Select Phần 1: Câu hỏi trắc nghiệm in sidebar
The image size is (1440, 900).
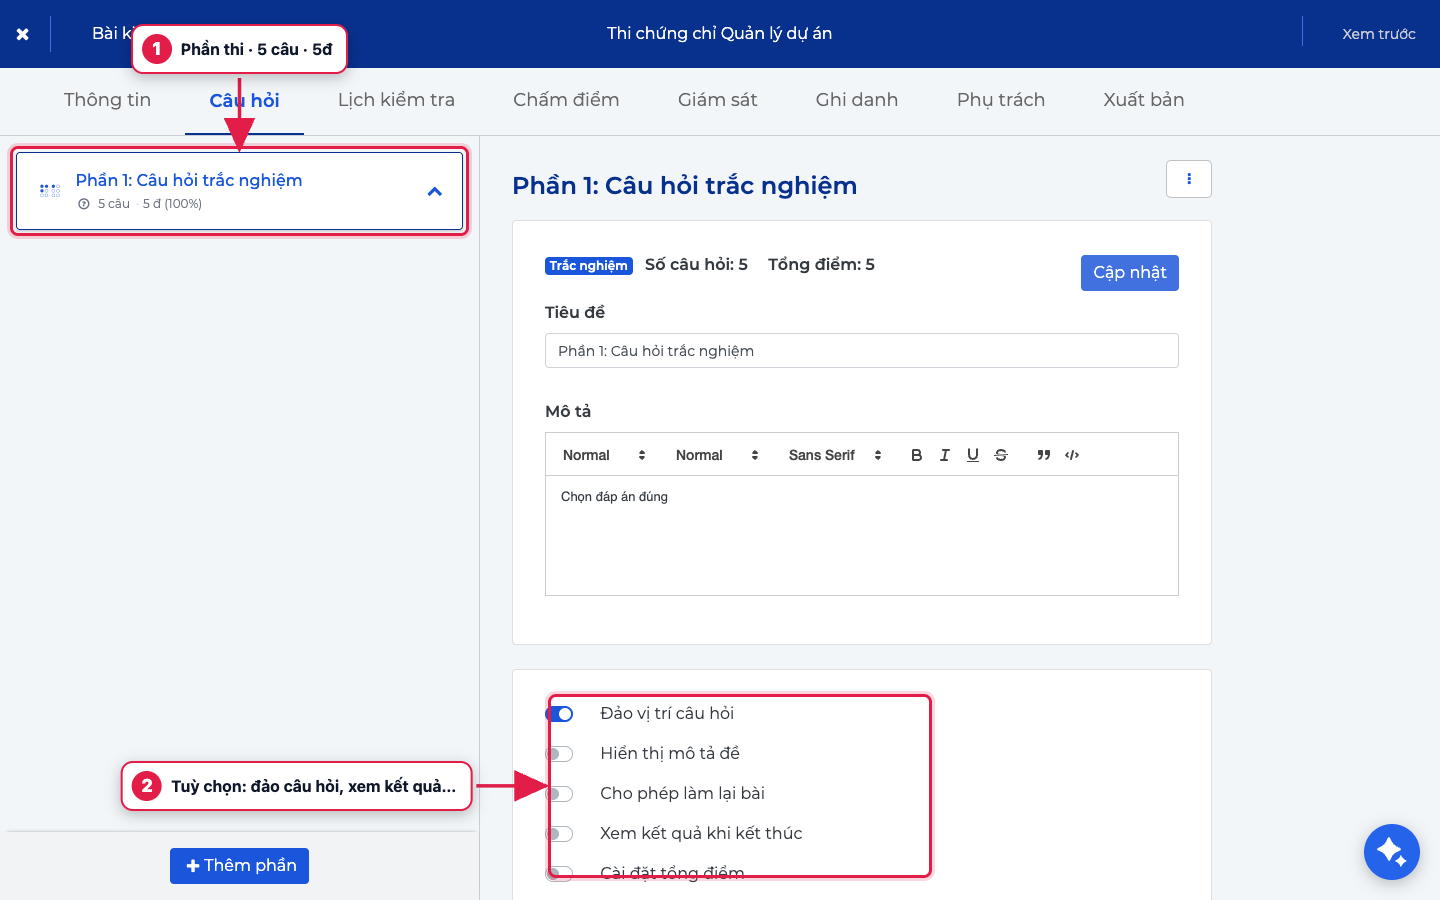239,191
